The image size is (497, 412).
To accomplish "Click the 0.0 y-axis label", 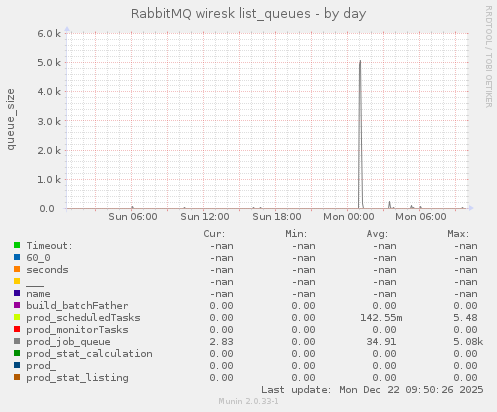I will [47, 209].
